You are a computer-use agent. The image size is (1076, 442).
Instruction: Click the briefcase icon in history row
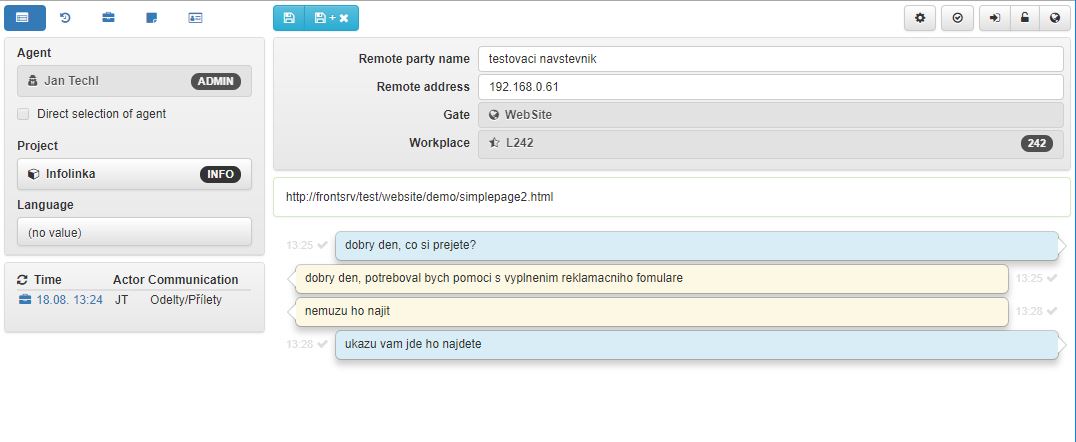coord(25,300)
